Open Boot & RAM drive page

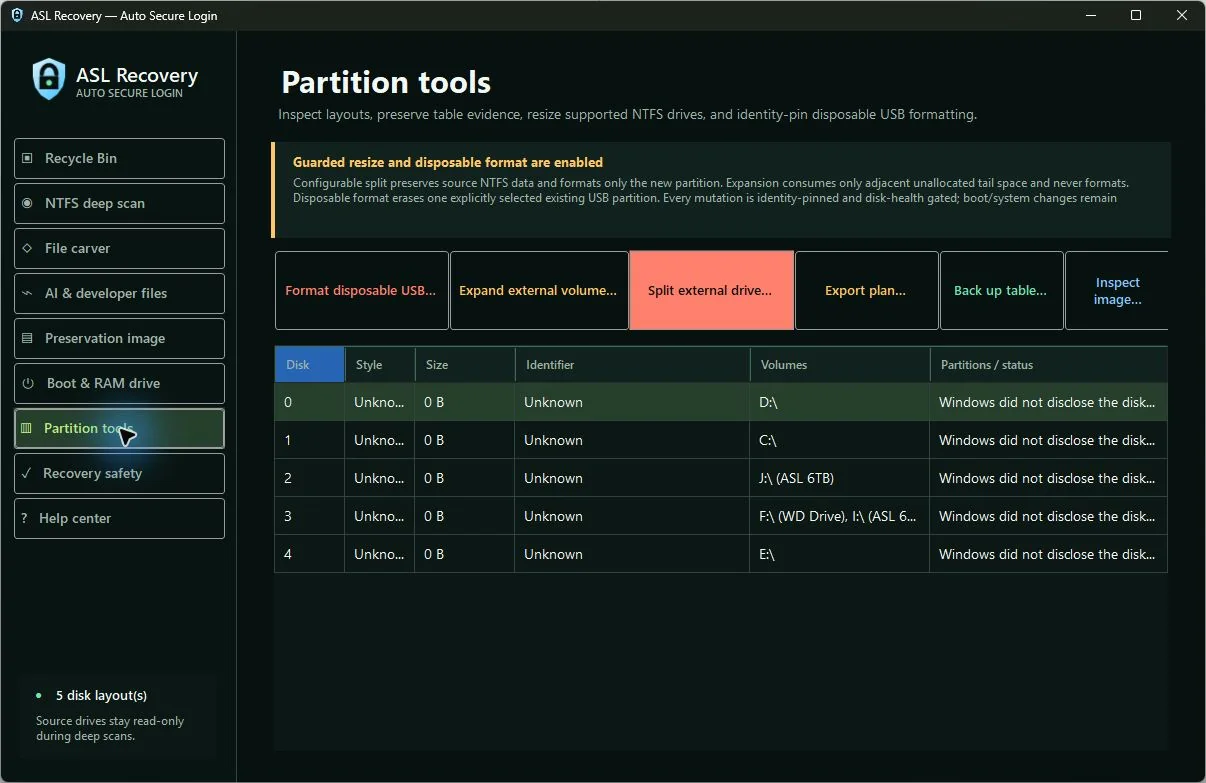119,383
